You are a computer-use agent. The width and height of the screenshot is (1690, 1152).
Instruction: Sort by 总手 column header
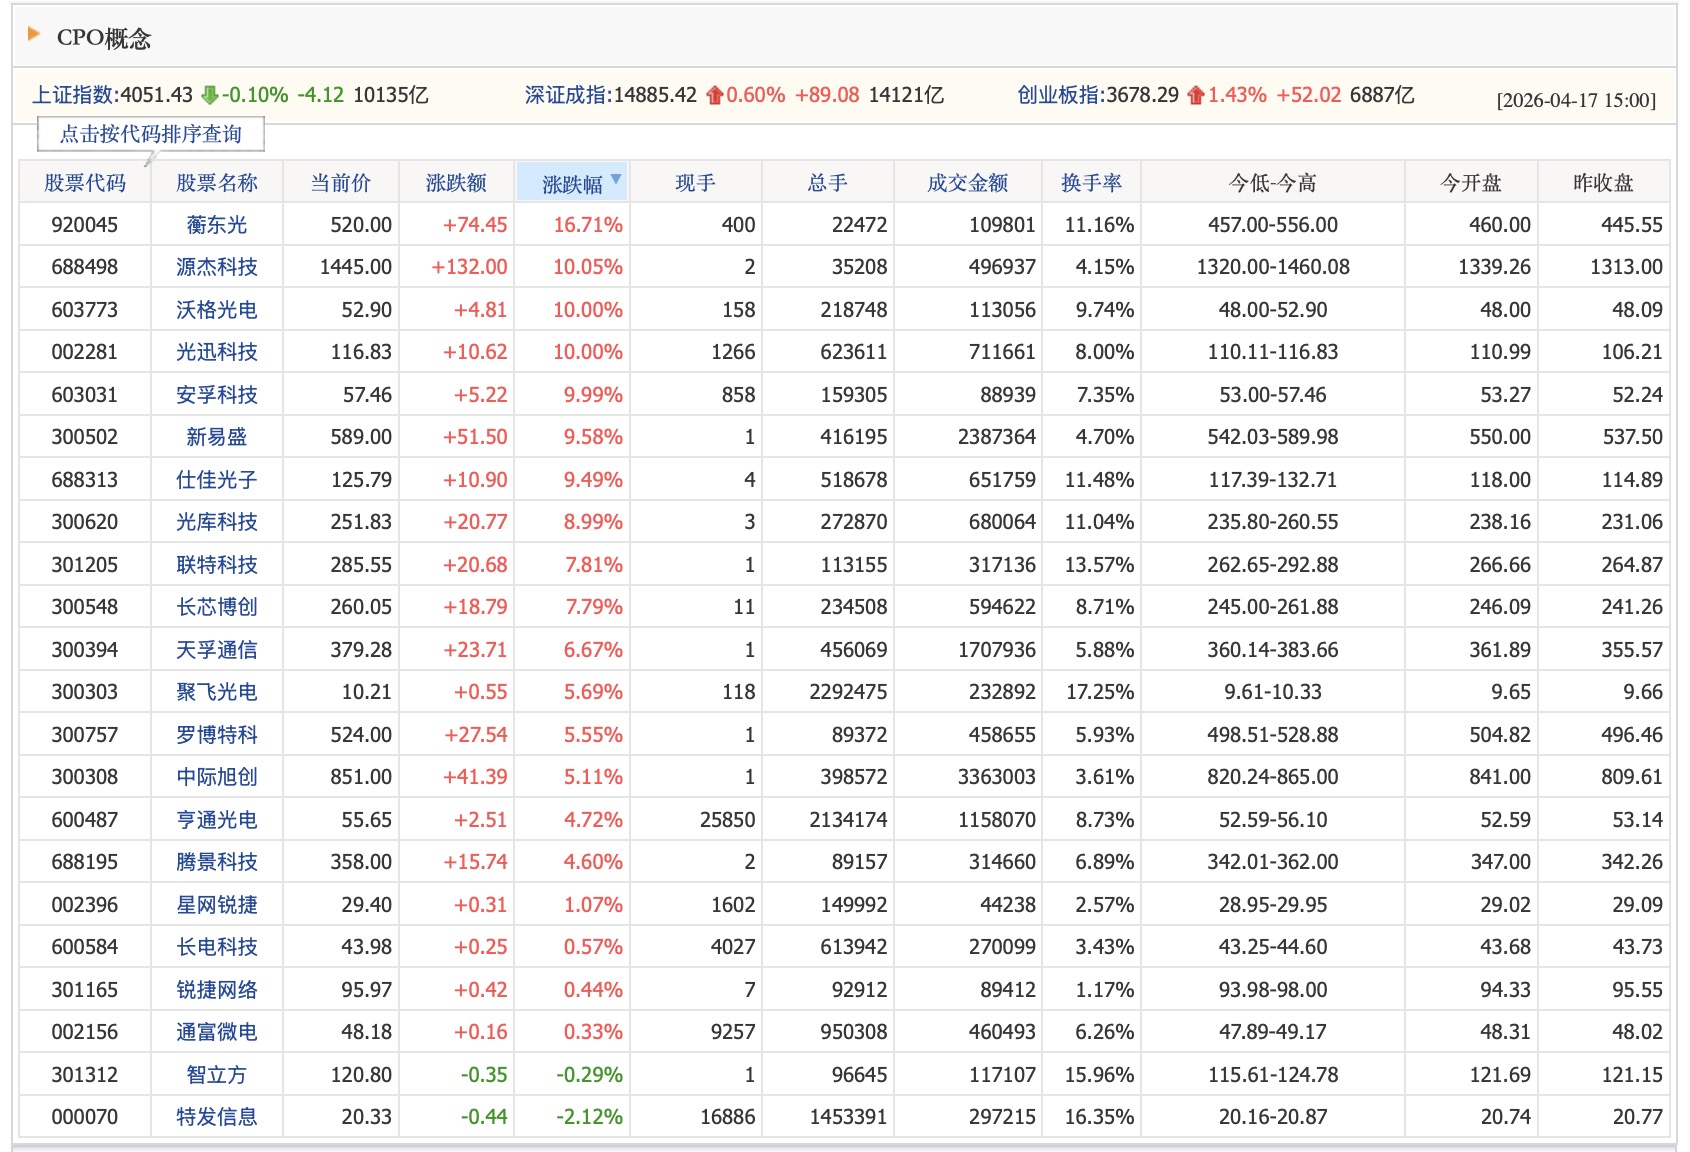click(x=827, y=183)
